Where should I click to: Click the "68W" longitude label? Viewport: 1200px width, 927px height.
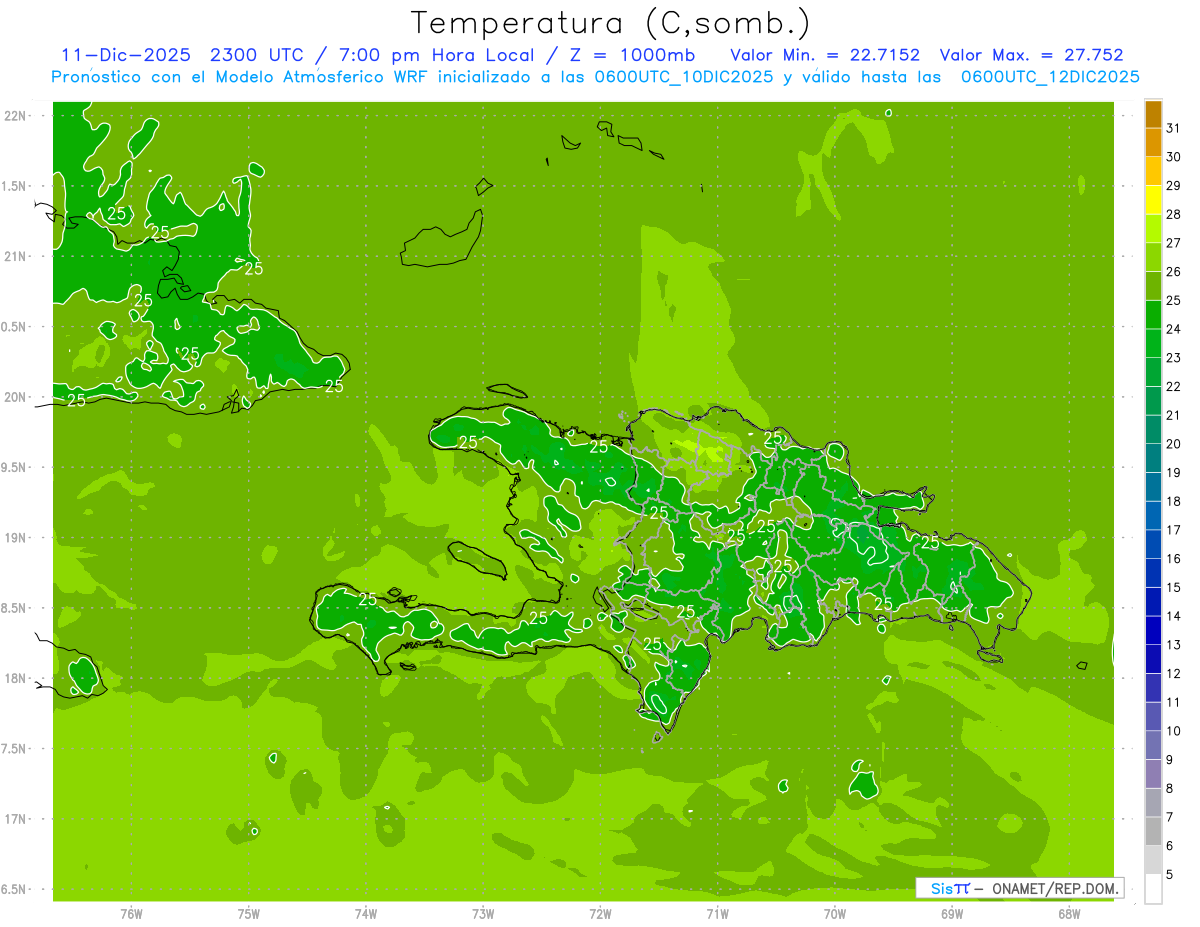point(1069,914)
